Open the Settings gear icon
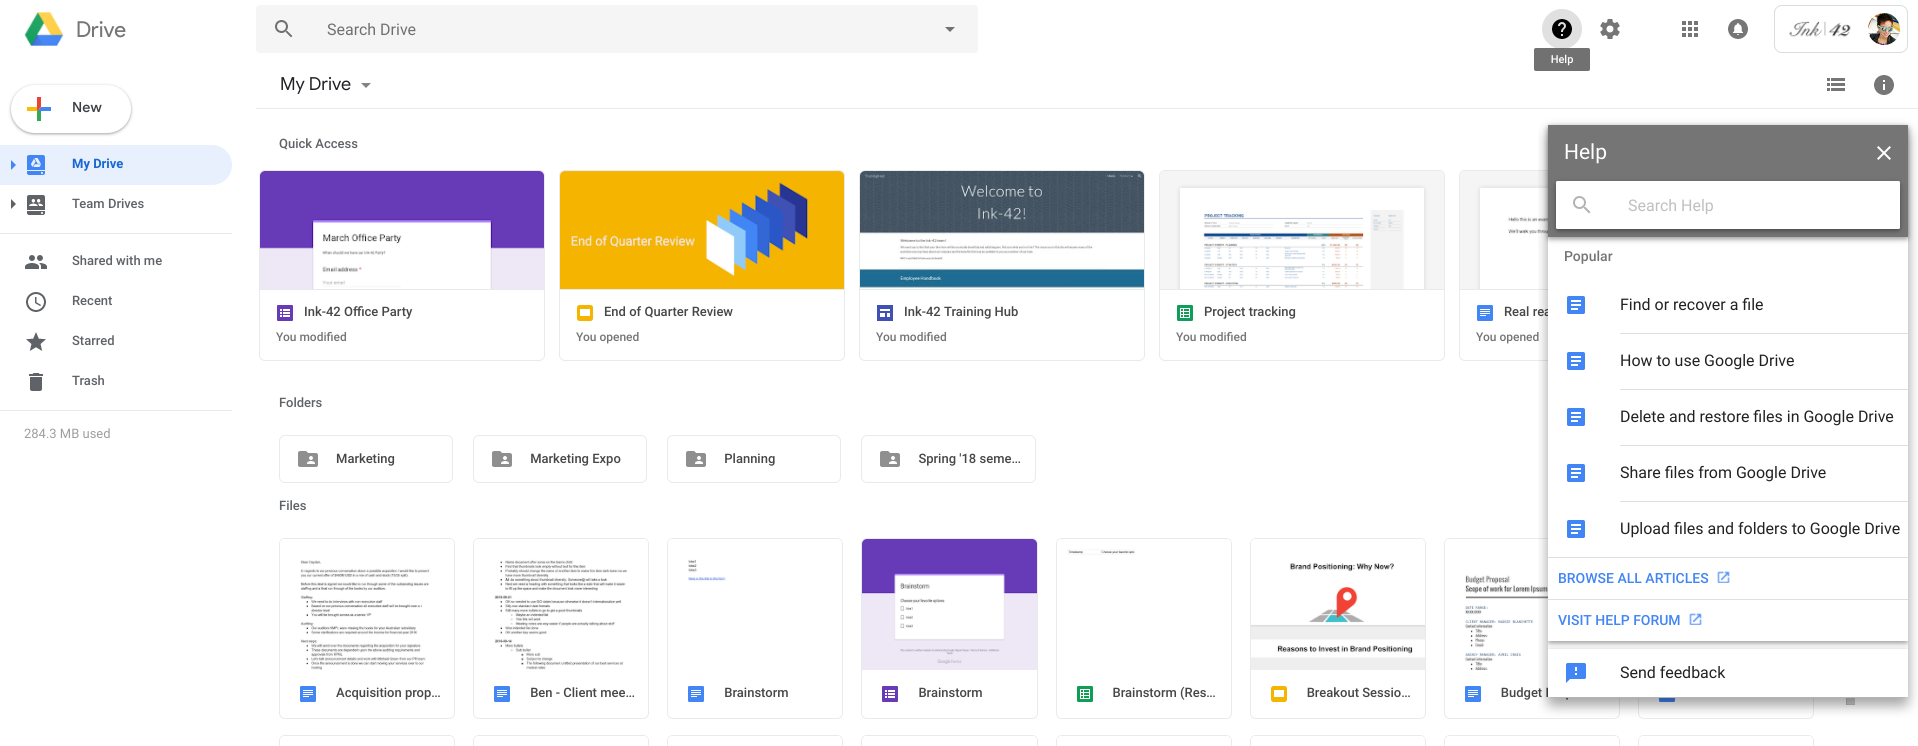 [x=1609, y=29]
